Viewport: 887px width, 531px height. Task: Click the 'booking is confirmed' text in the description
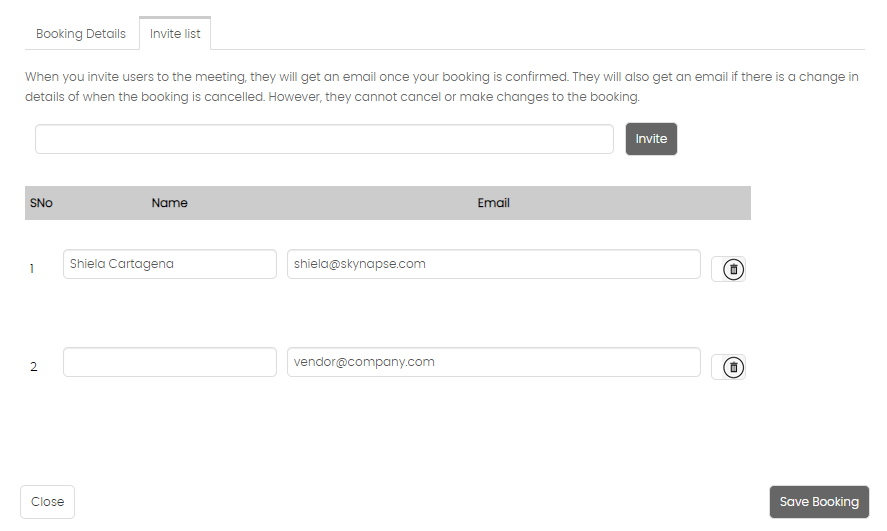coord(505,77)
